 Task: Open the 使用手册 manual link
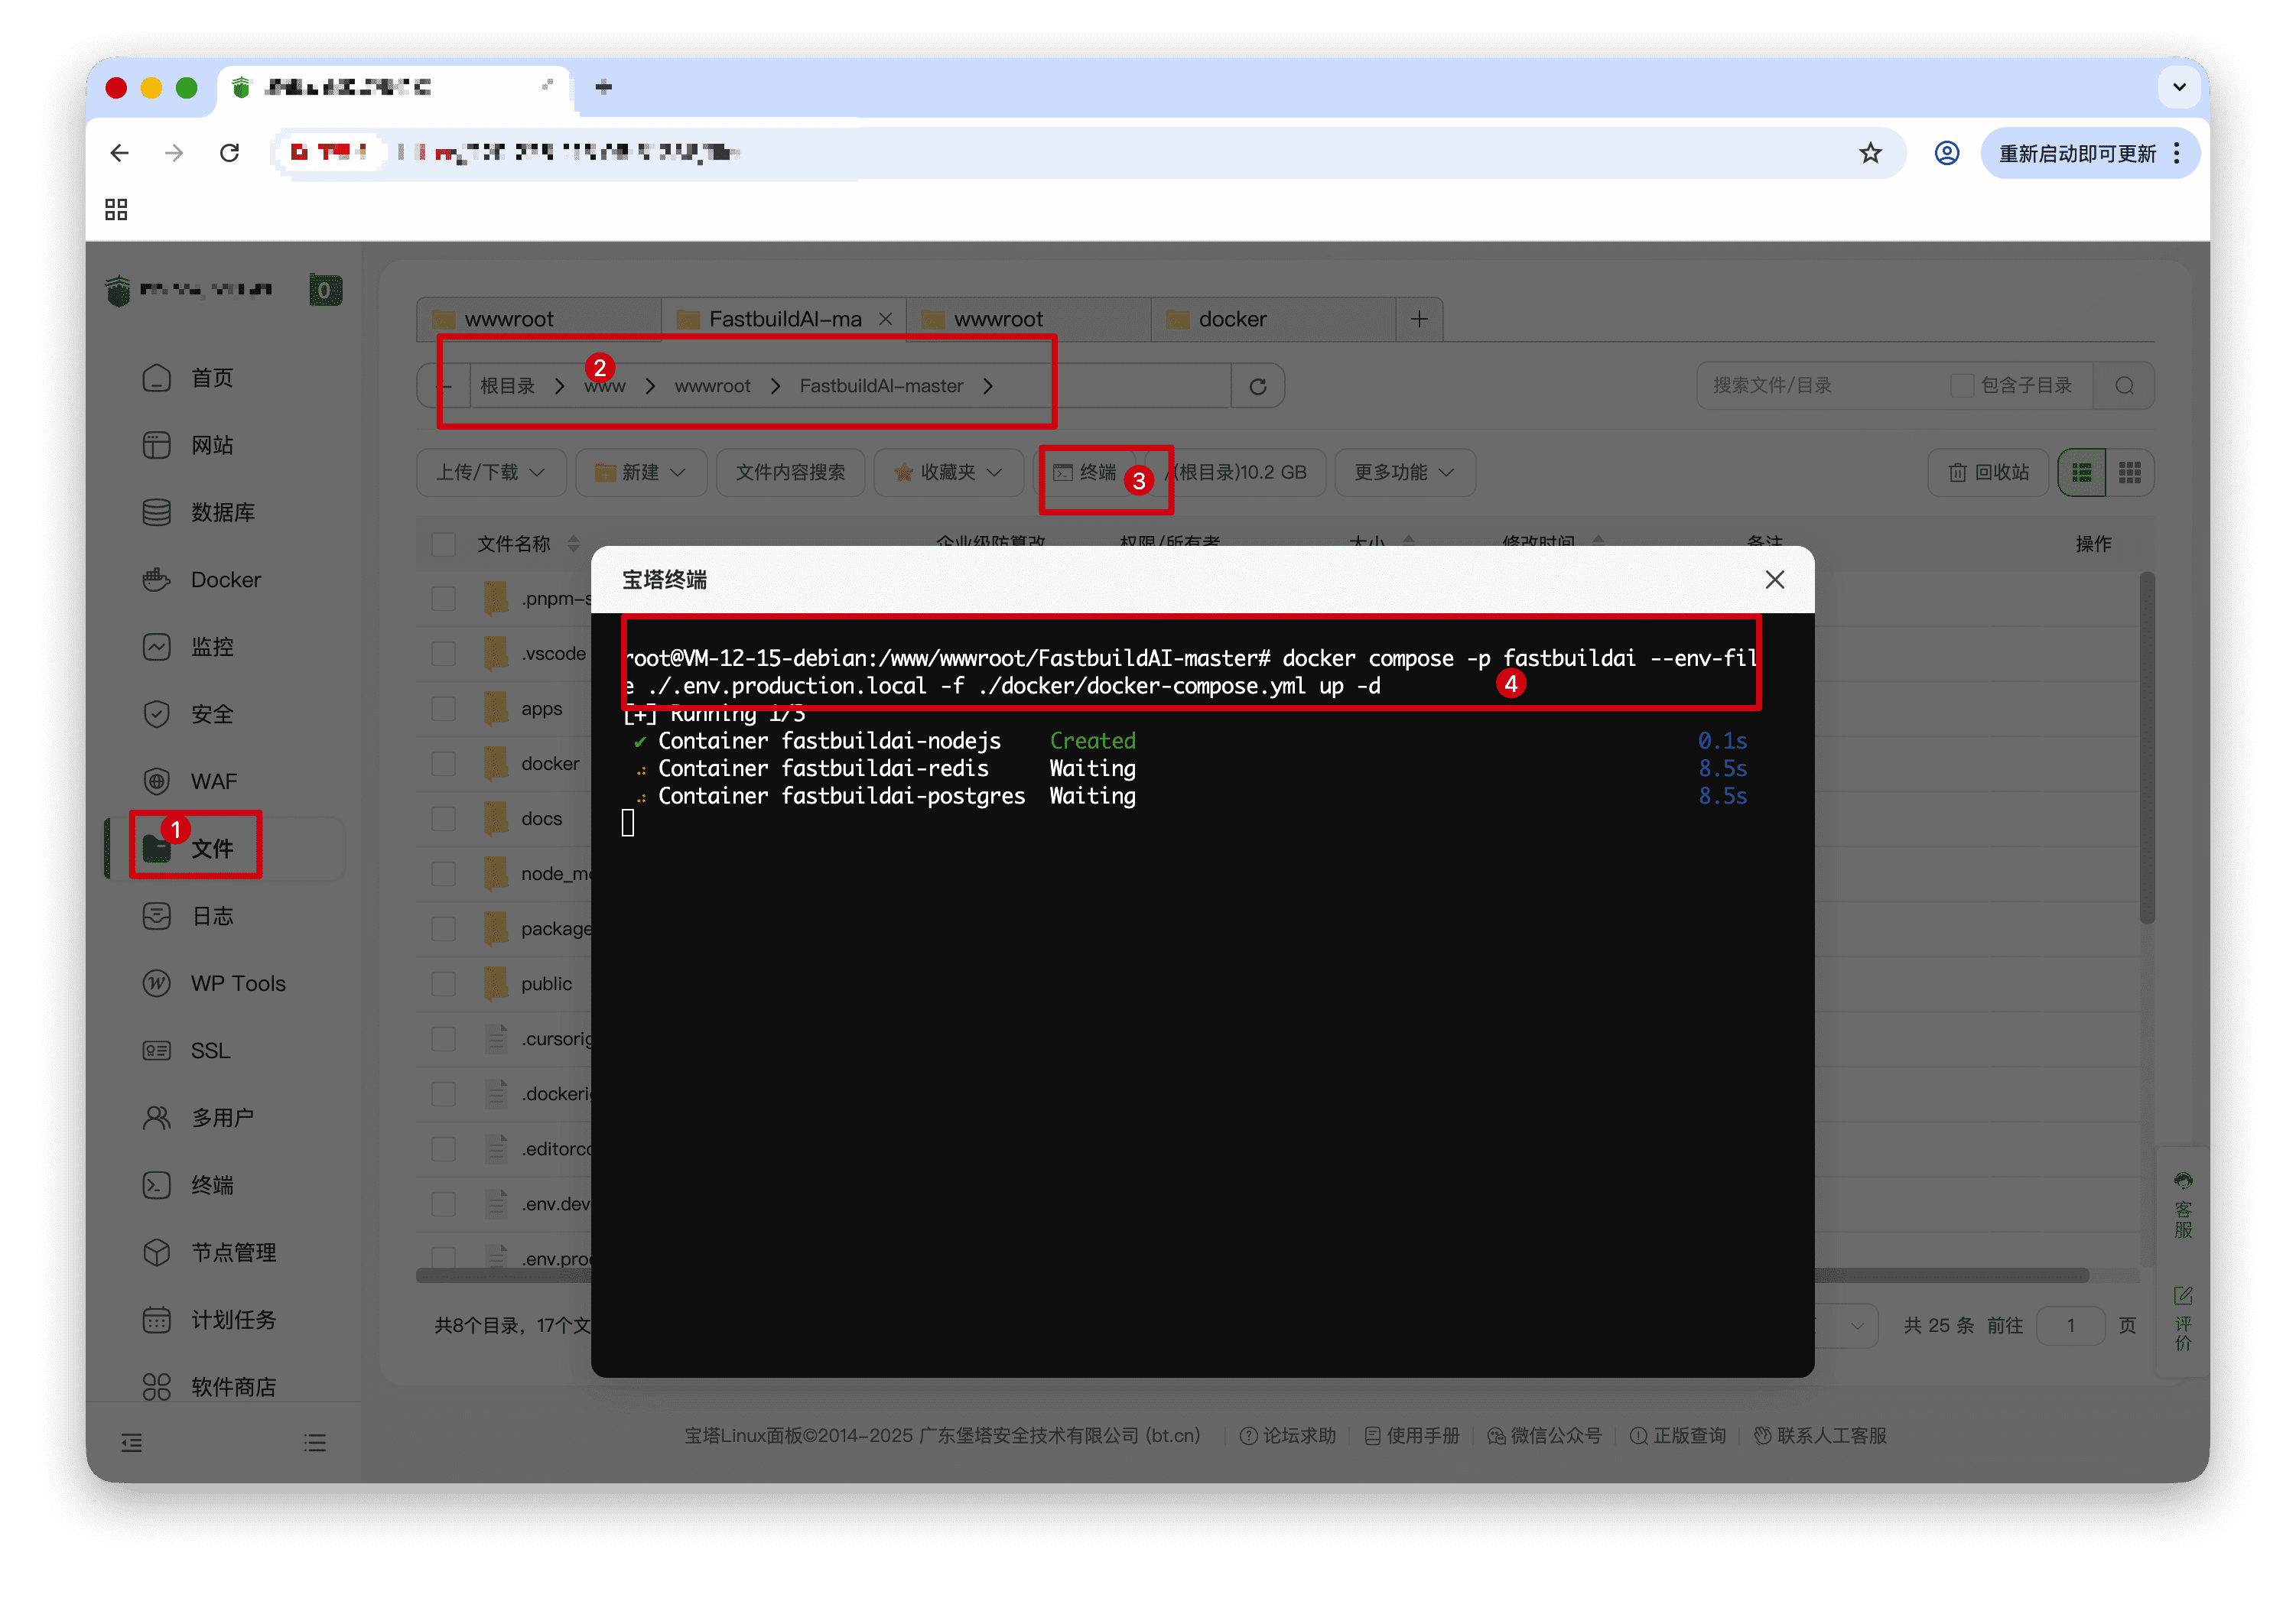[x=1411, y=1434]
